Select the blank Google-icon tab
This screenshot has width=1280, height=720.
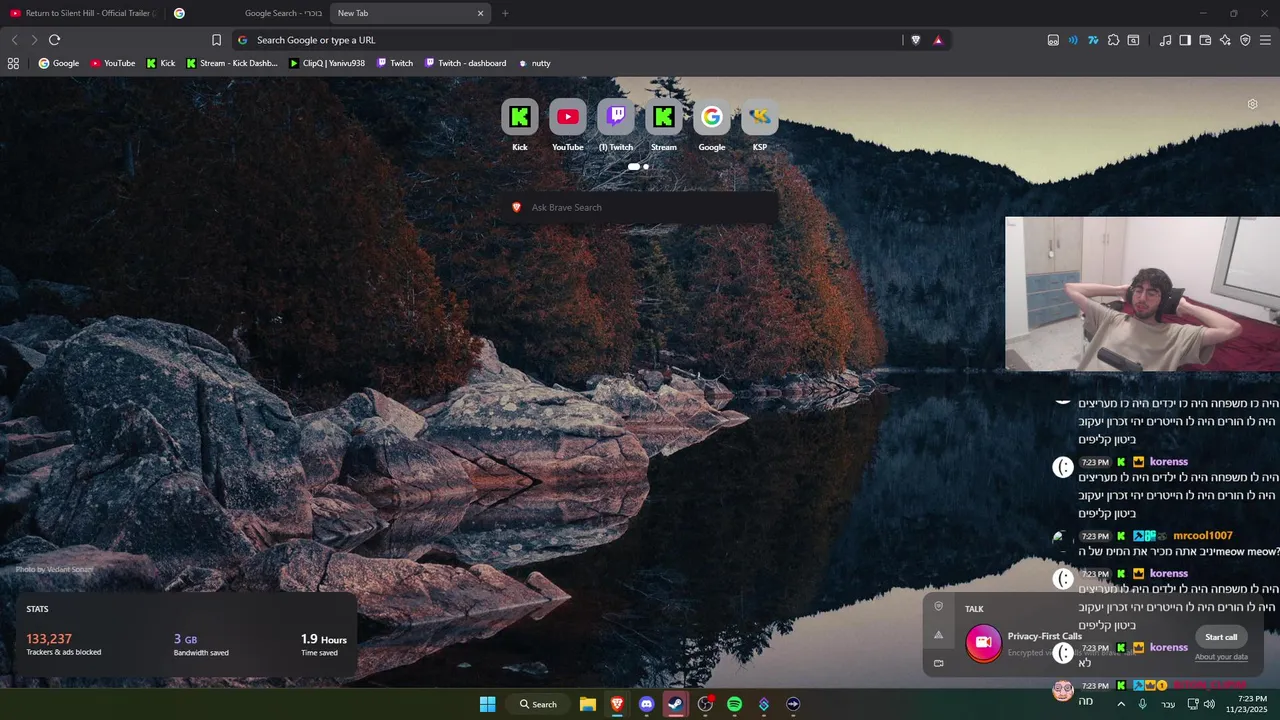pyautogui.click(x=179, y=13)
